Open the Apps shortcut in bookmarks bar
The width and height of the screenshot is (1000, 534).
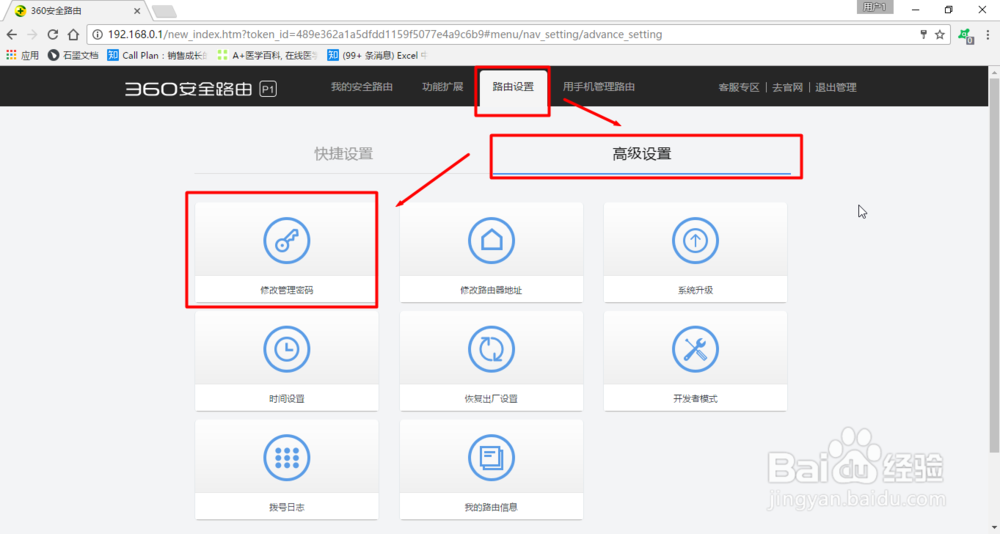[x=22, y=56]
